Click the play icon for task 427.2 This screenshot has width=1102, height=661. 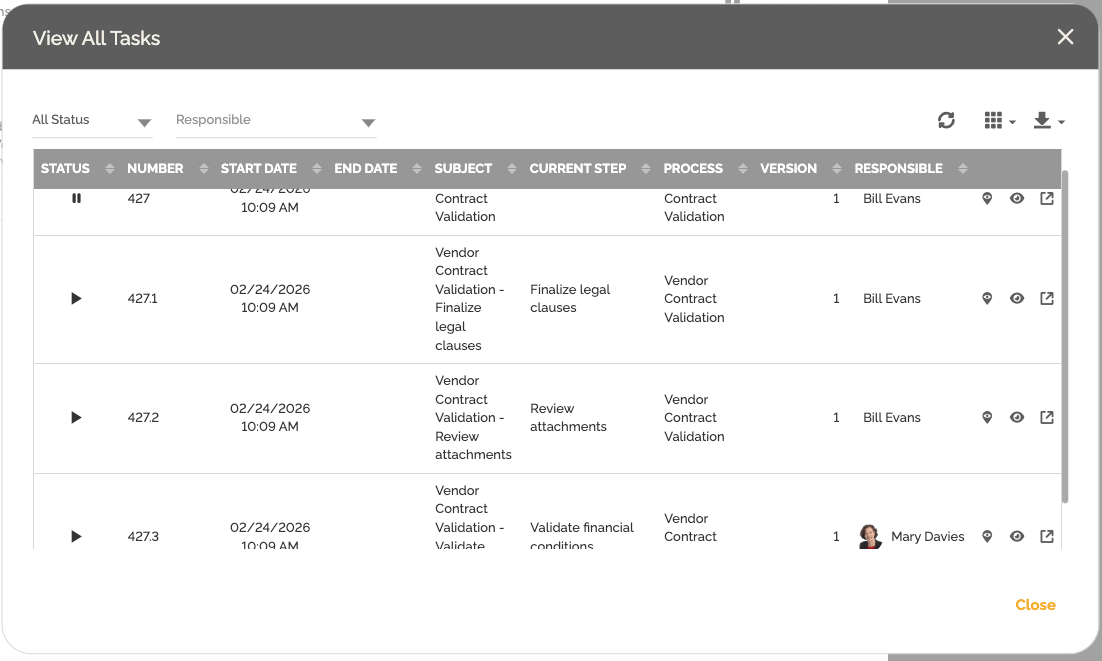tap(76, 418)
